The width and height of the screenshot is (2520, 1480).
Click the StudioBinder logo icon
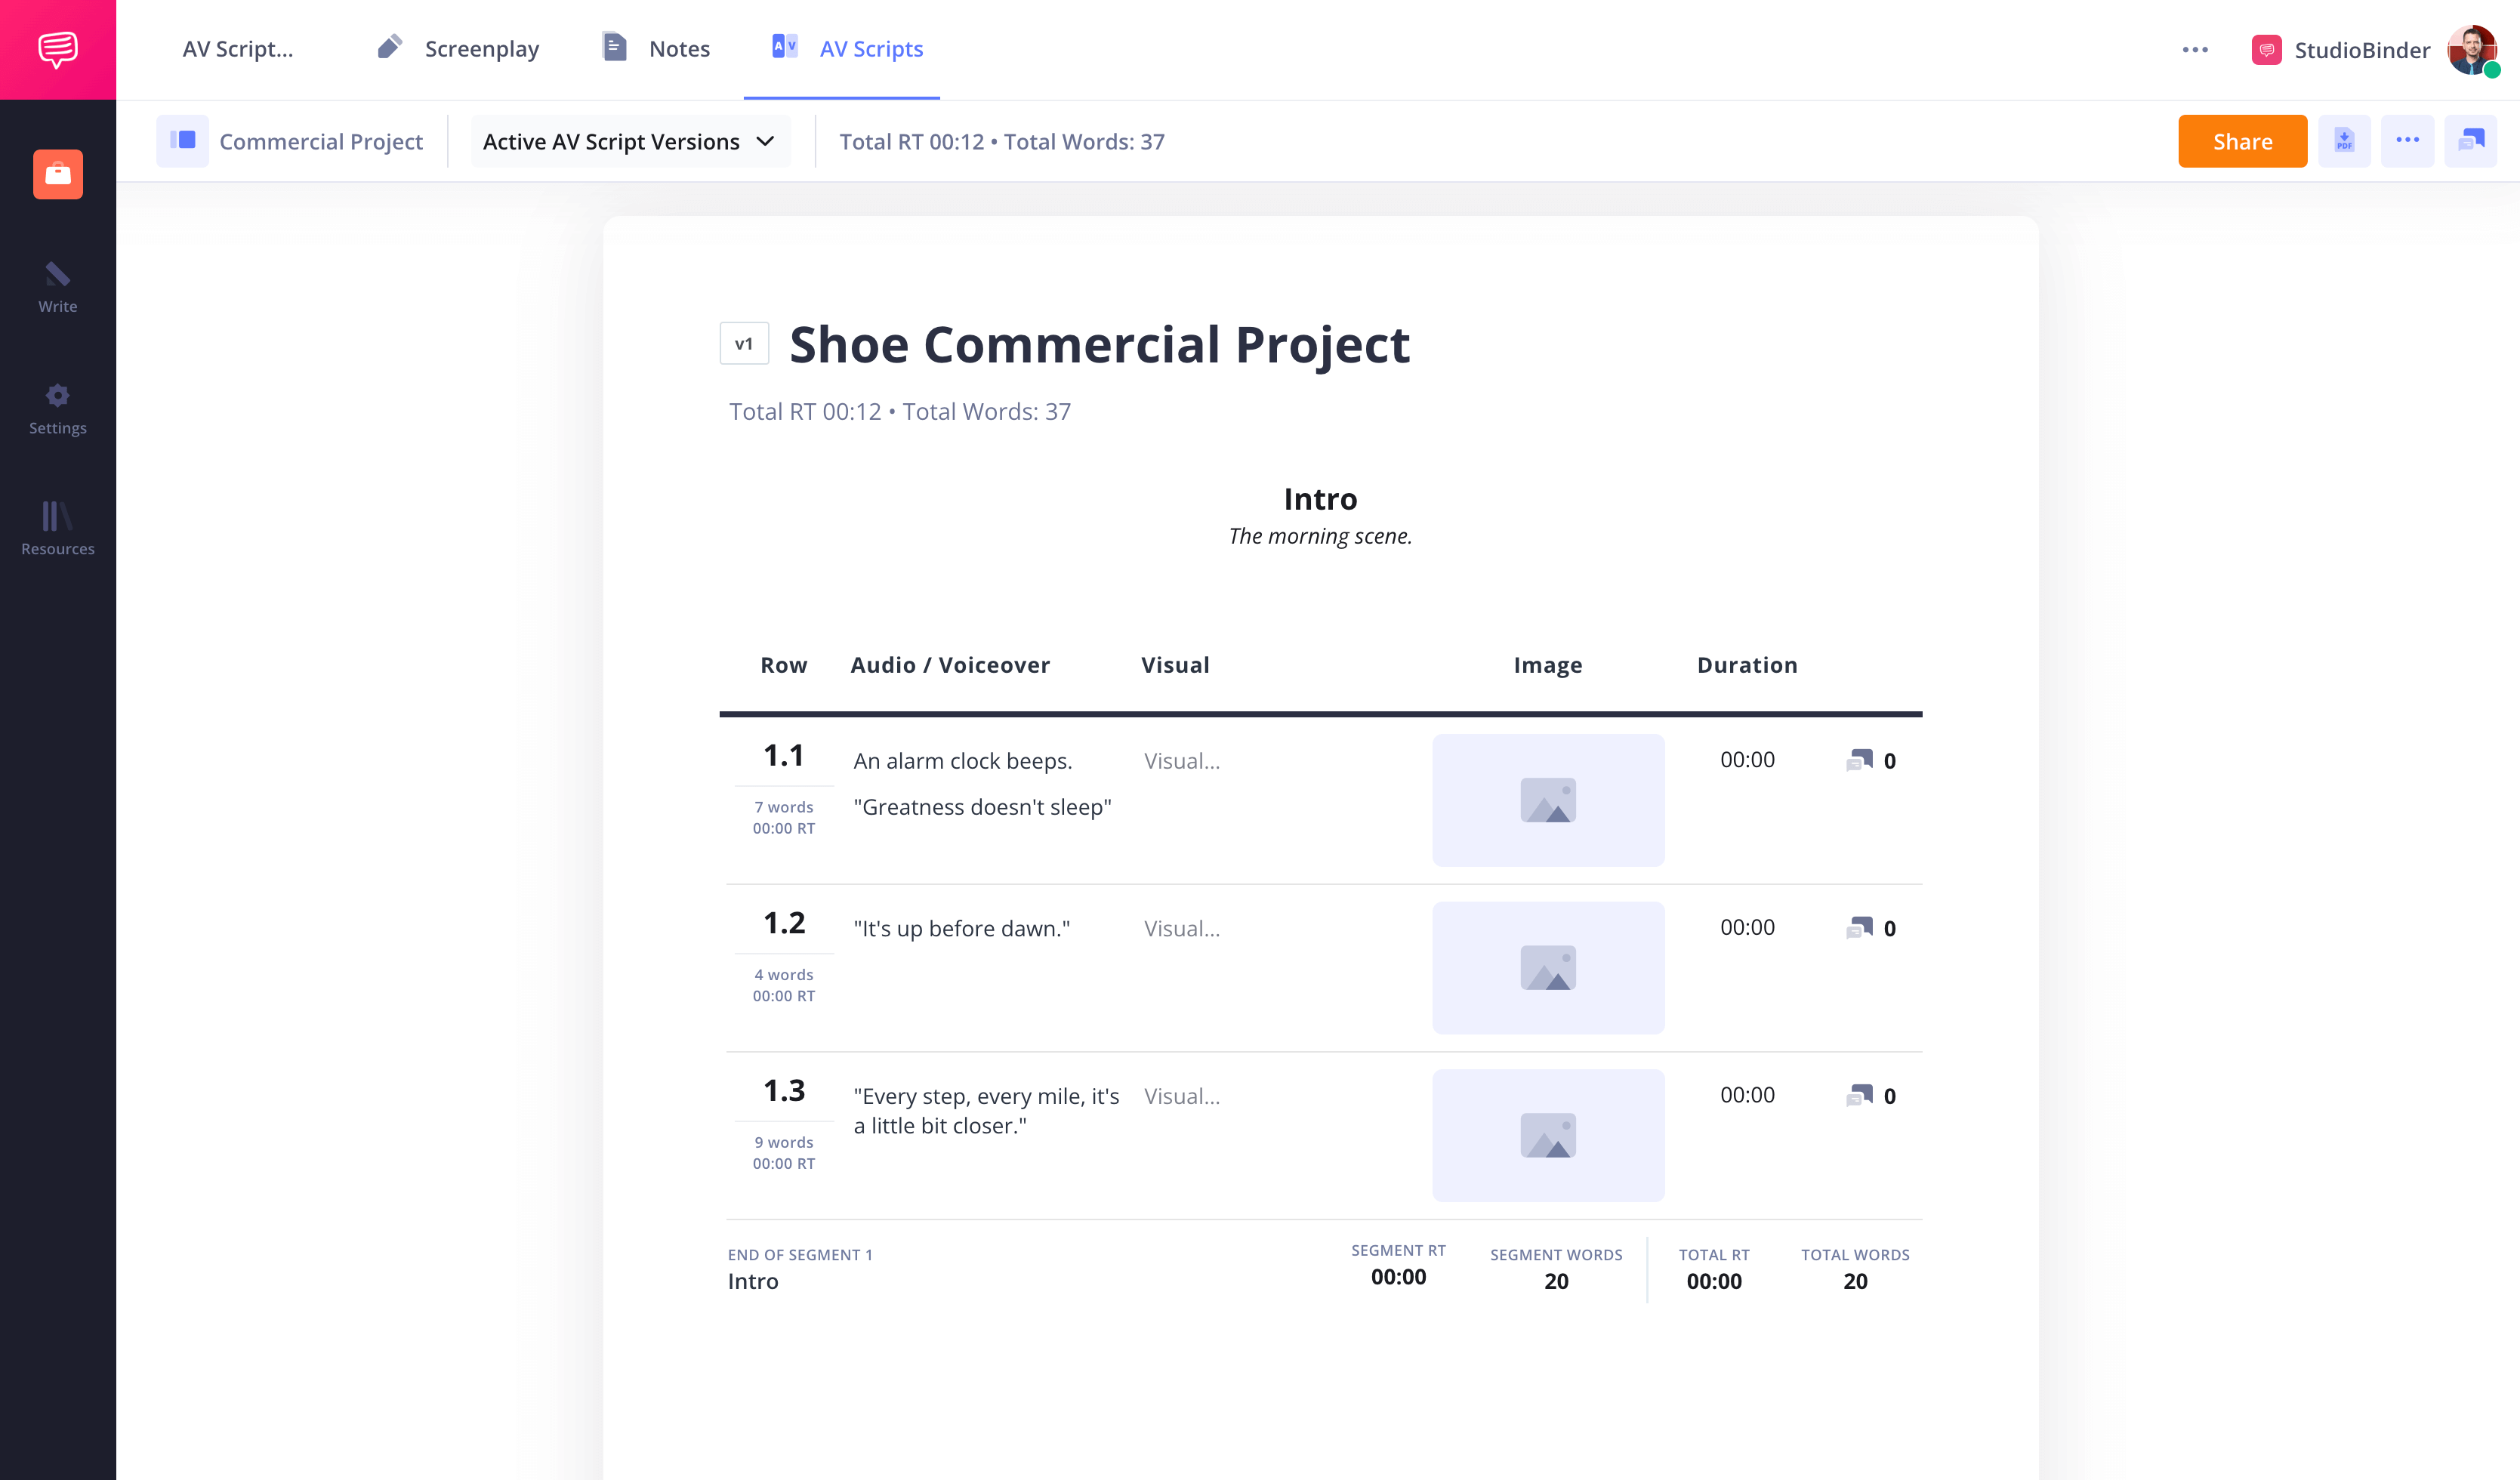[x=57, y=49]
